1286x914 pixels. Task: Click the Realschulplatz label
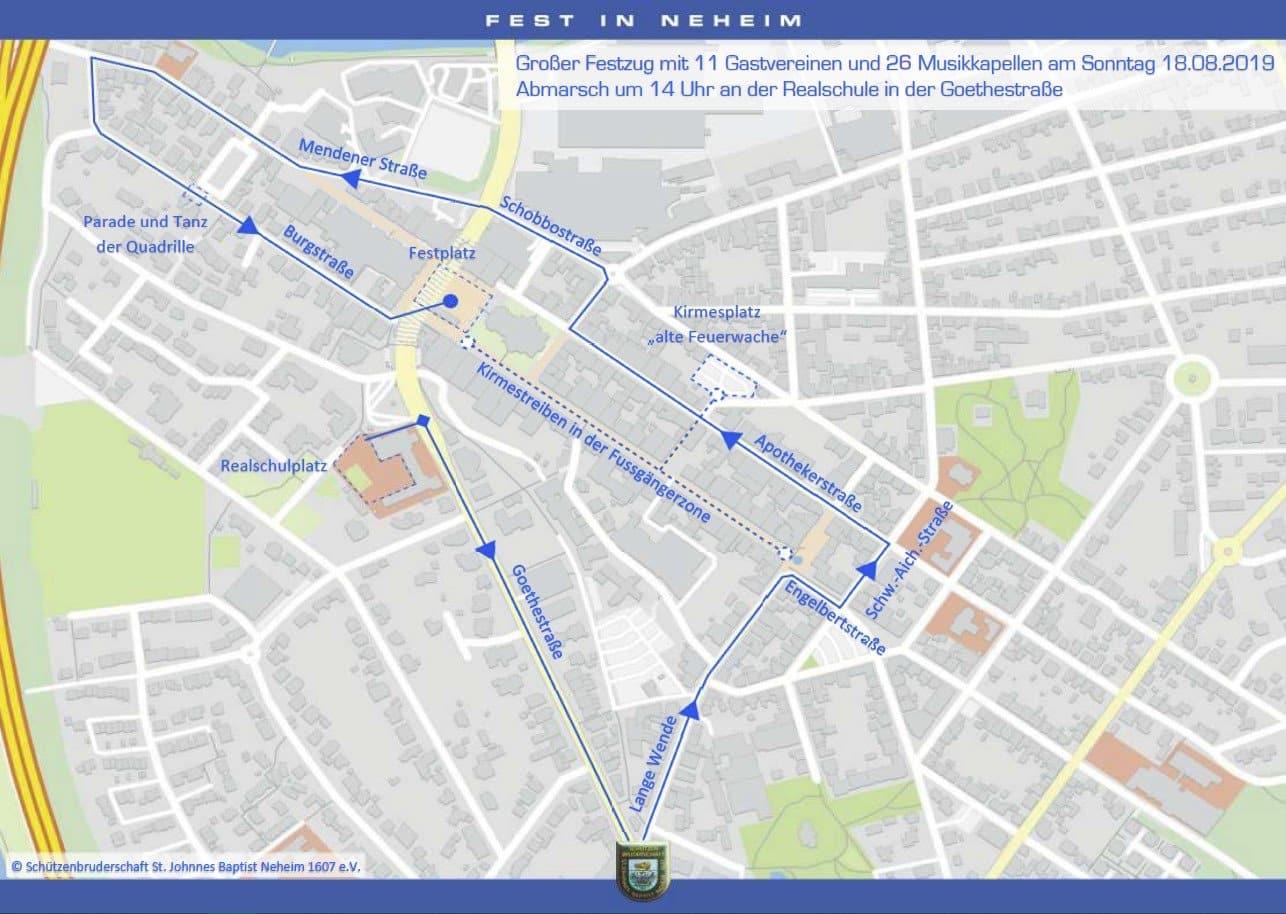coord(273,466)
